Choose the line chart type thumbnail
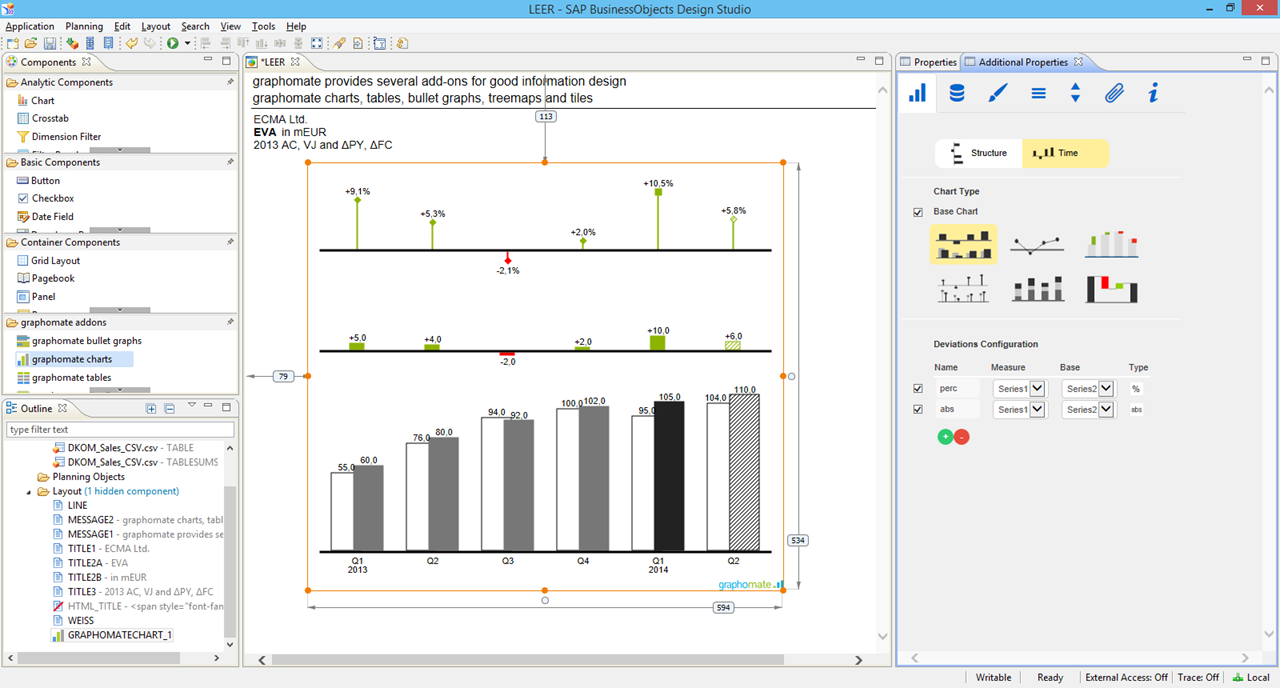This screenshot has width=1280, height=688. coord(1037,243)
